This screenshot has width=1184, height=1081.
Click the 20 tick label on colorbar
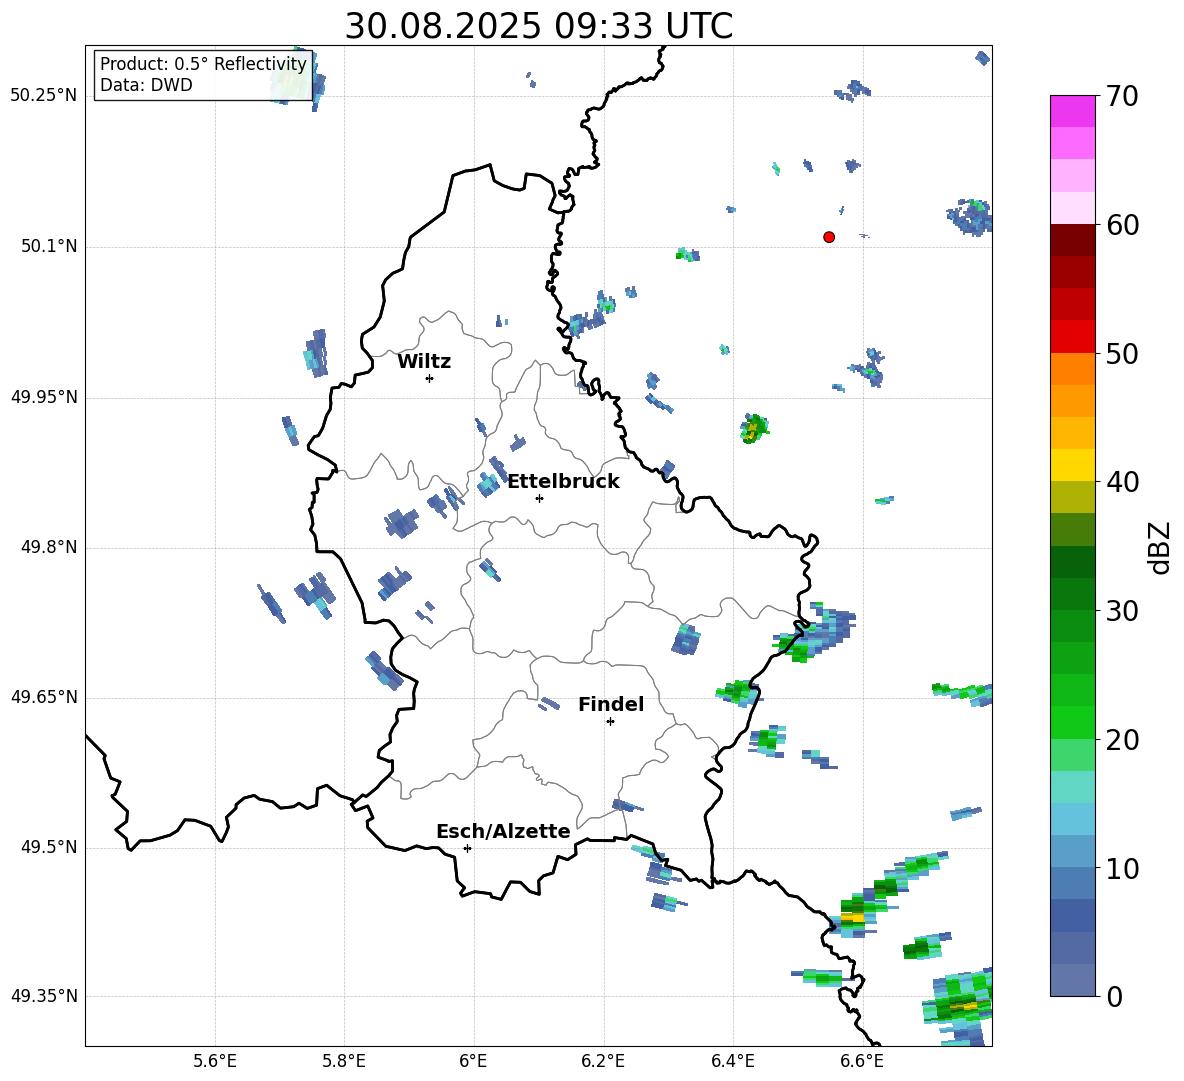[x=1122, y=739]
